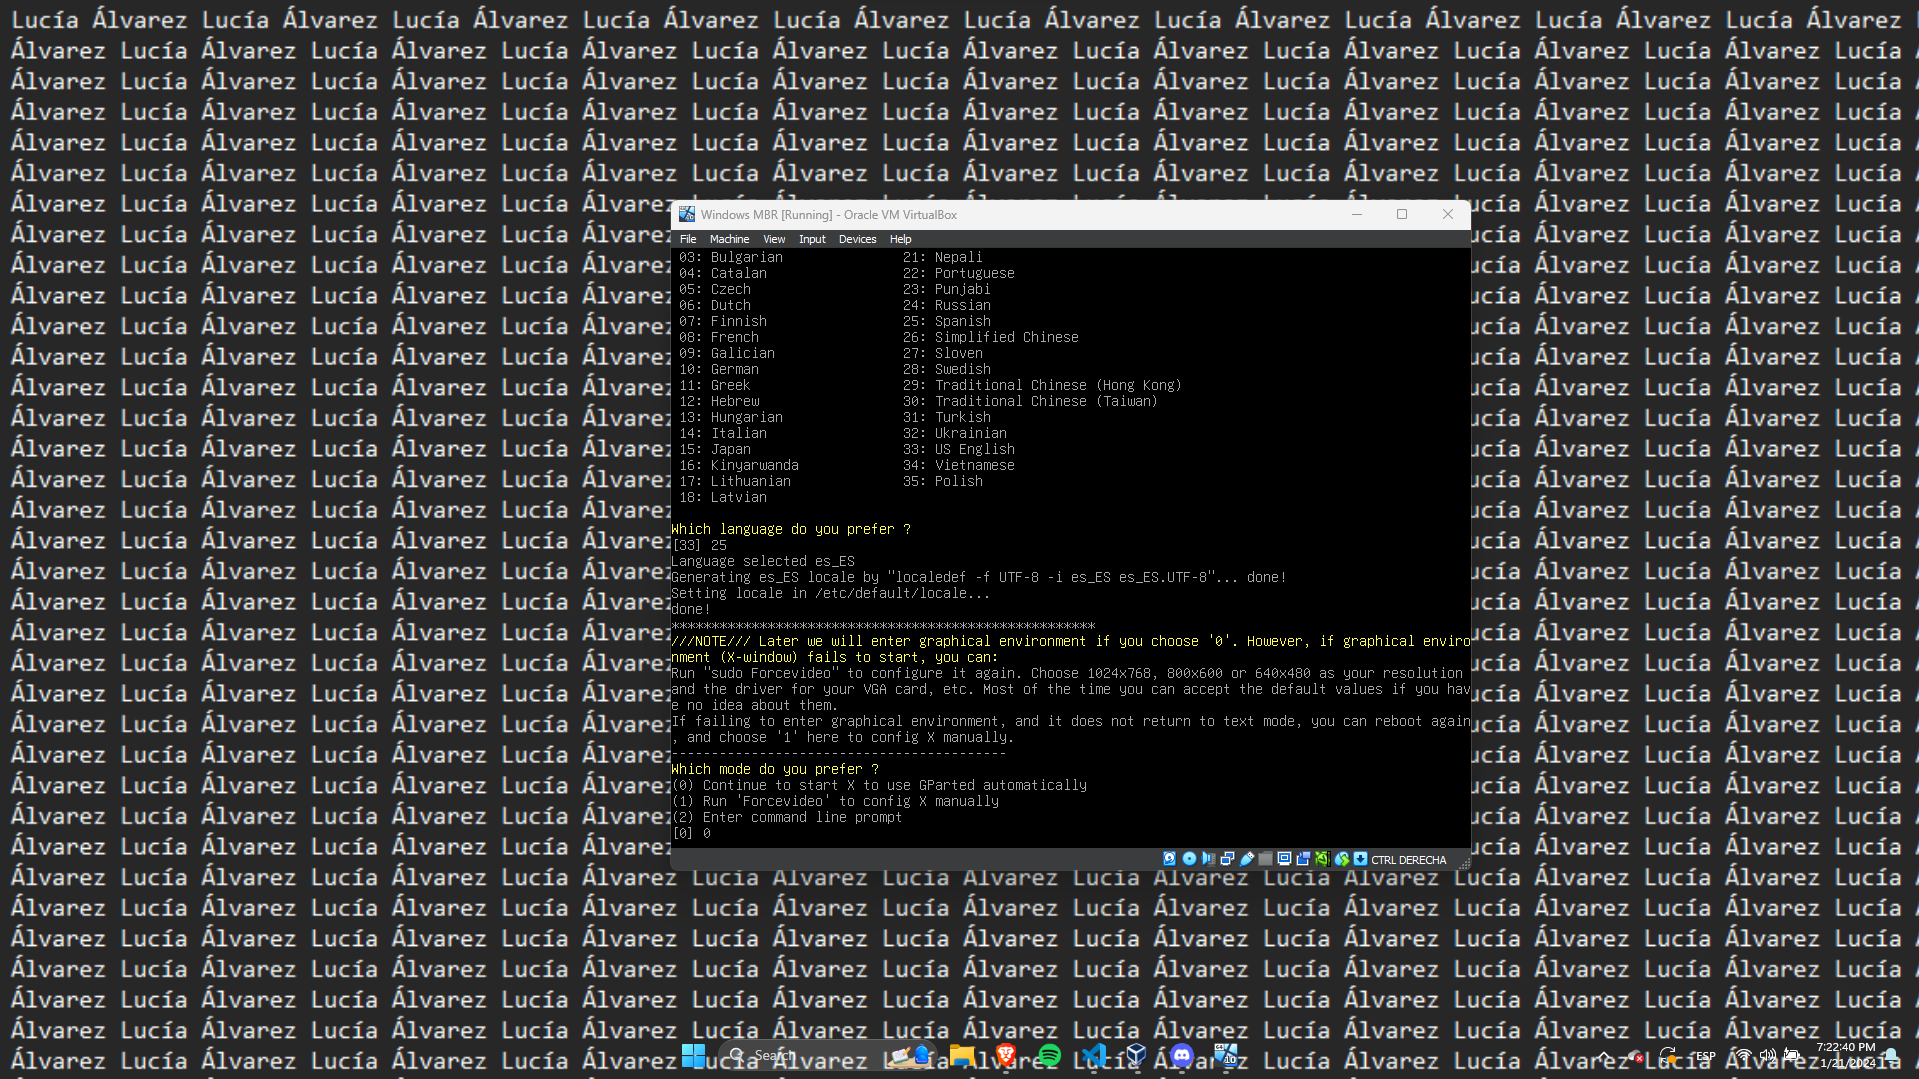This screenshot has height=1079, width=1919.
Task: Click the audio status icon in VirtualBox
Action: point(1208,859)
